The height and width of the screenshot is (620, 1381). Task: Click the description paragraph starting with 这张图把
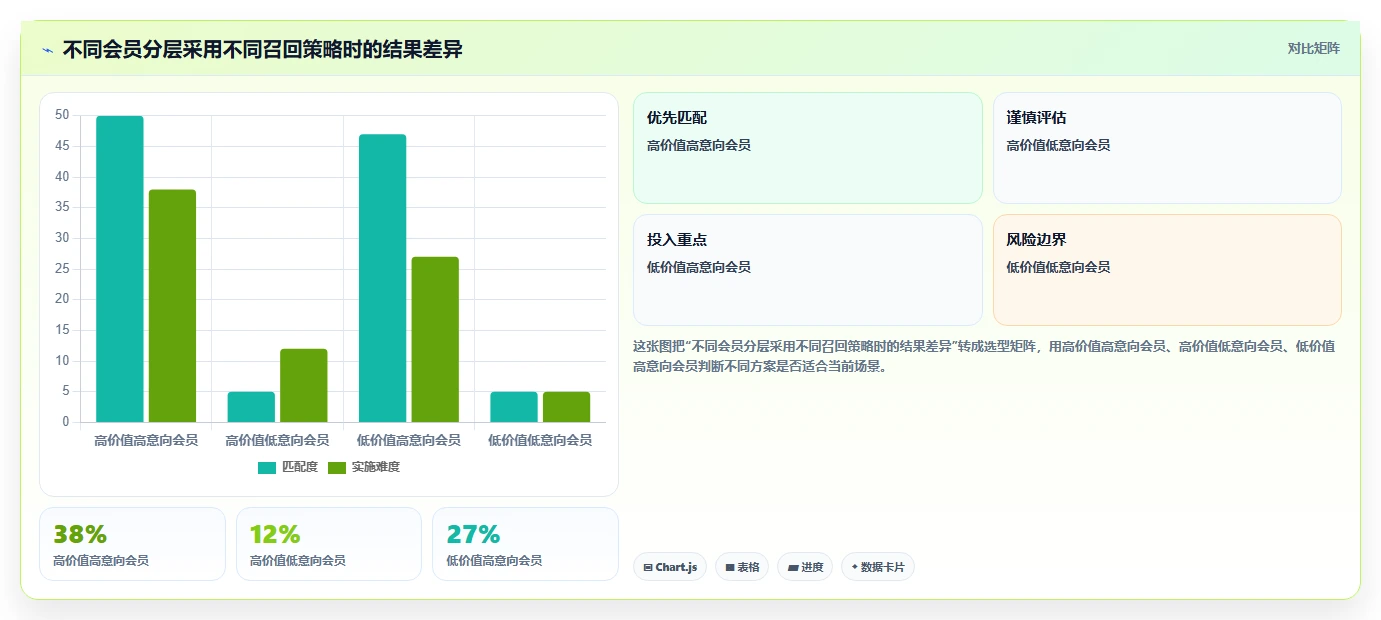coord(984,356)
